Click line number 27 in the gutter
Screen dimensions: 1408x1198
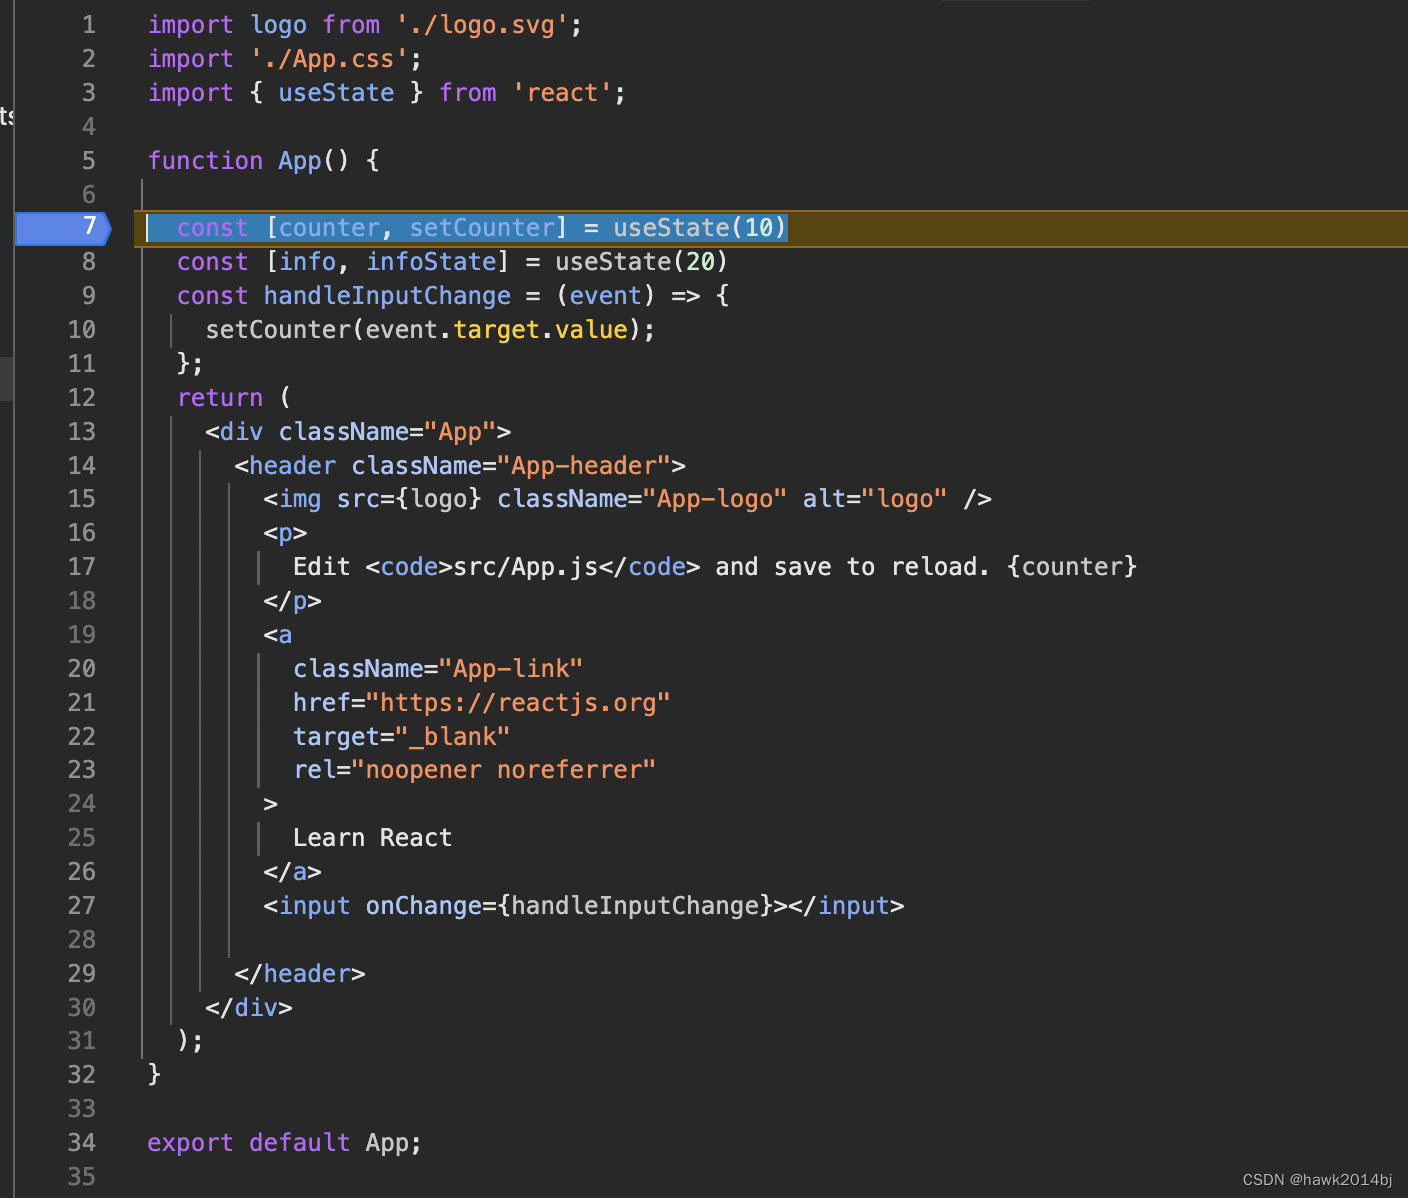82,906
